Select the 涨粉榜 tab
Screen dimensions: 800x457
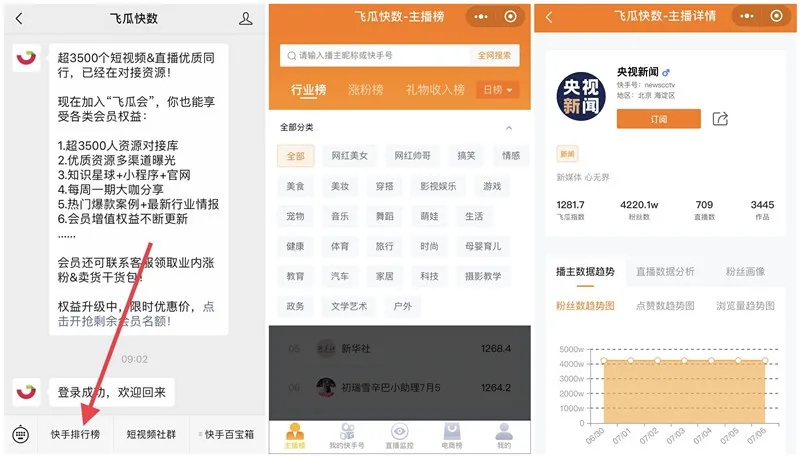365,90
